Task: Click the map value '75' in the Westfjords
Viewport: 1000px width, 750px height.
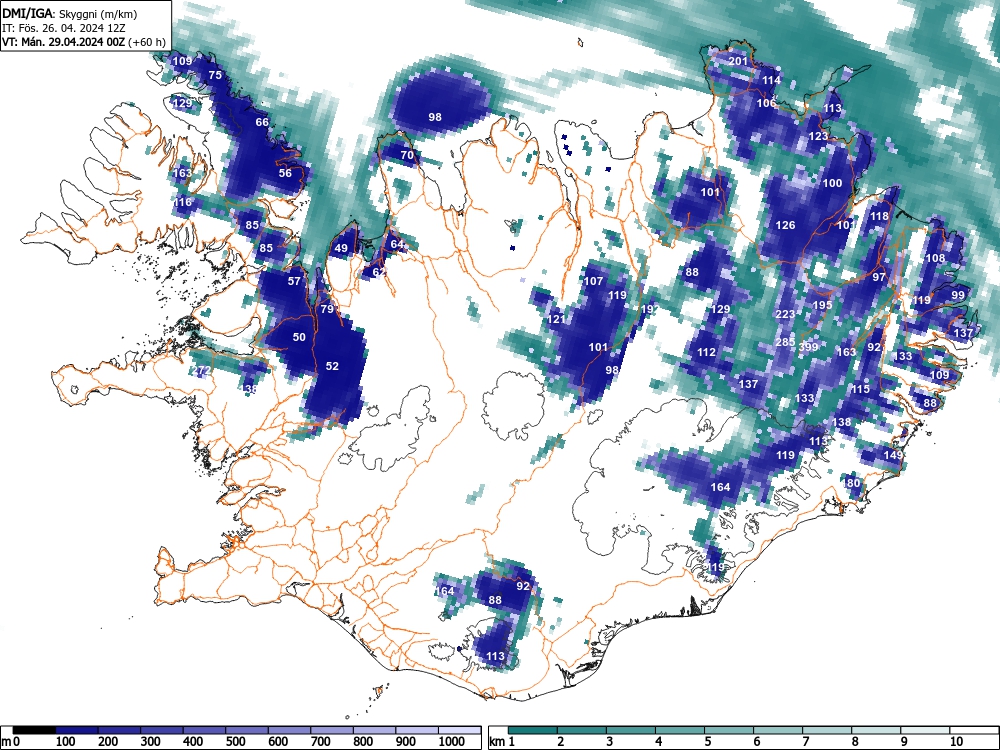Action: point(215,75)
